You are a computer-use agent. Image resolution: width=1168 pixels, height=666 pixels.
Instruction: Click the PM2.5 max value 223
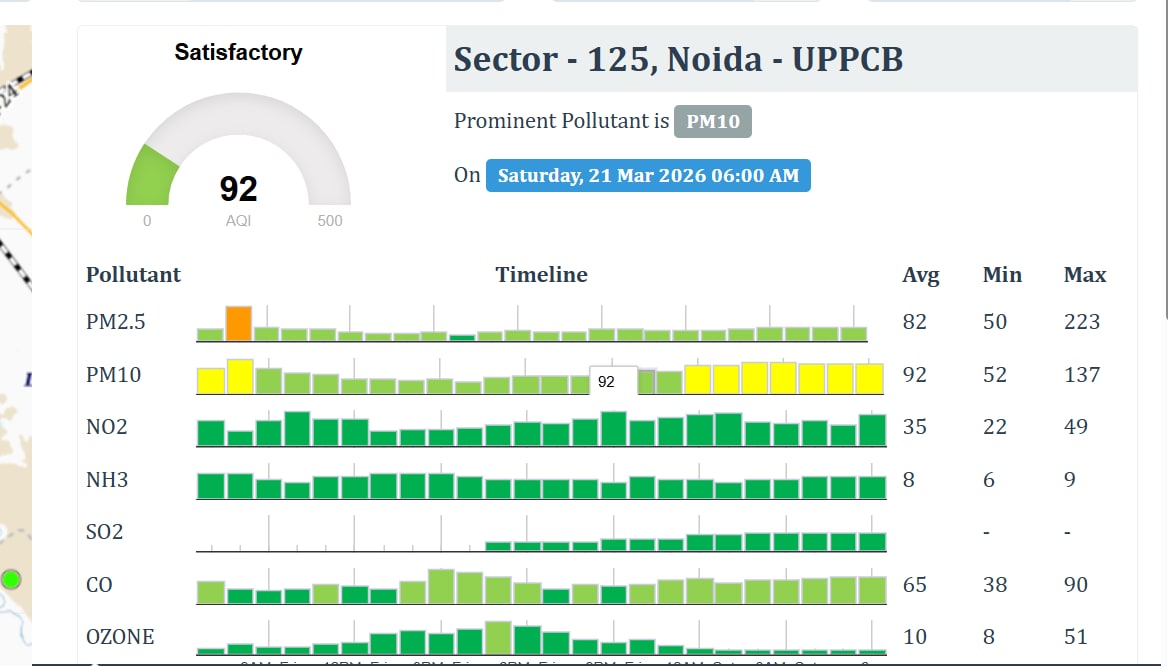point(1082,322)
